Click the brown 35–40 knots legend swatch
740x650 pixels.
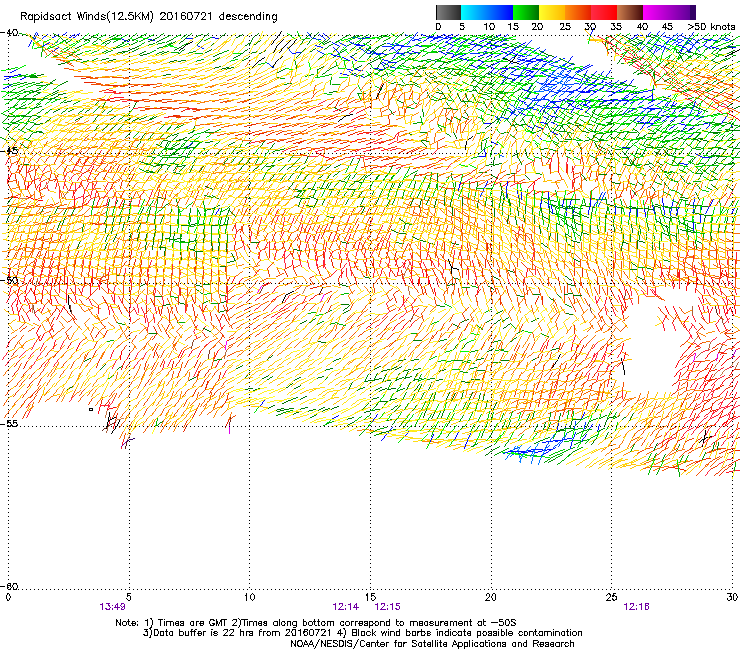[630, 12]
